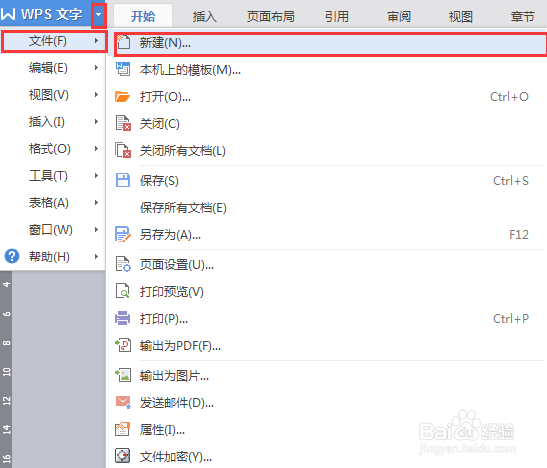Screen dimensions: 547x468
Task: Open the 页面布局 ribbon tab
Action: [271, 16]
